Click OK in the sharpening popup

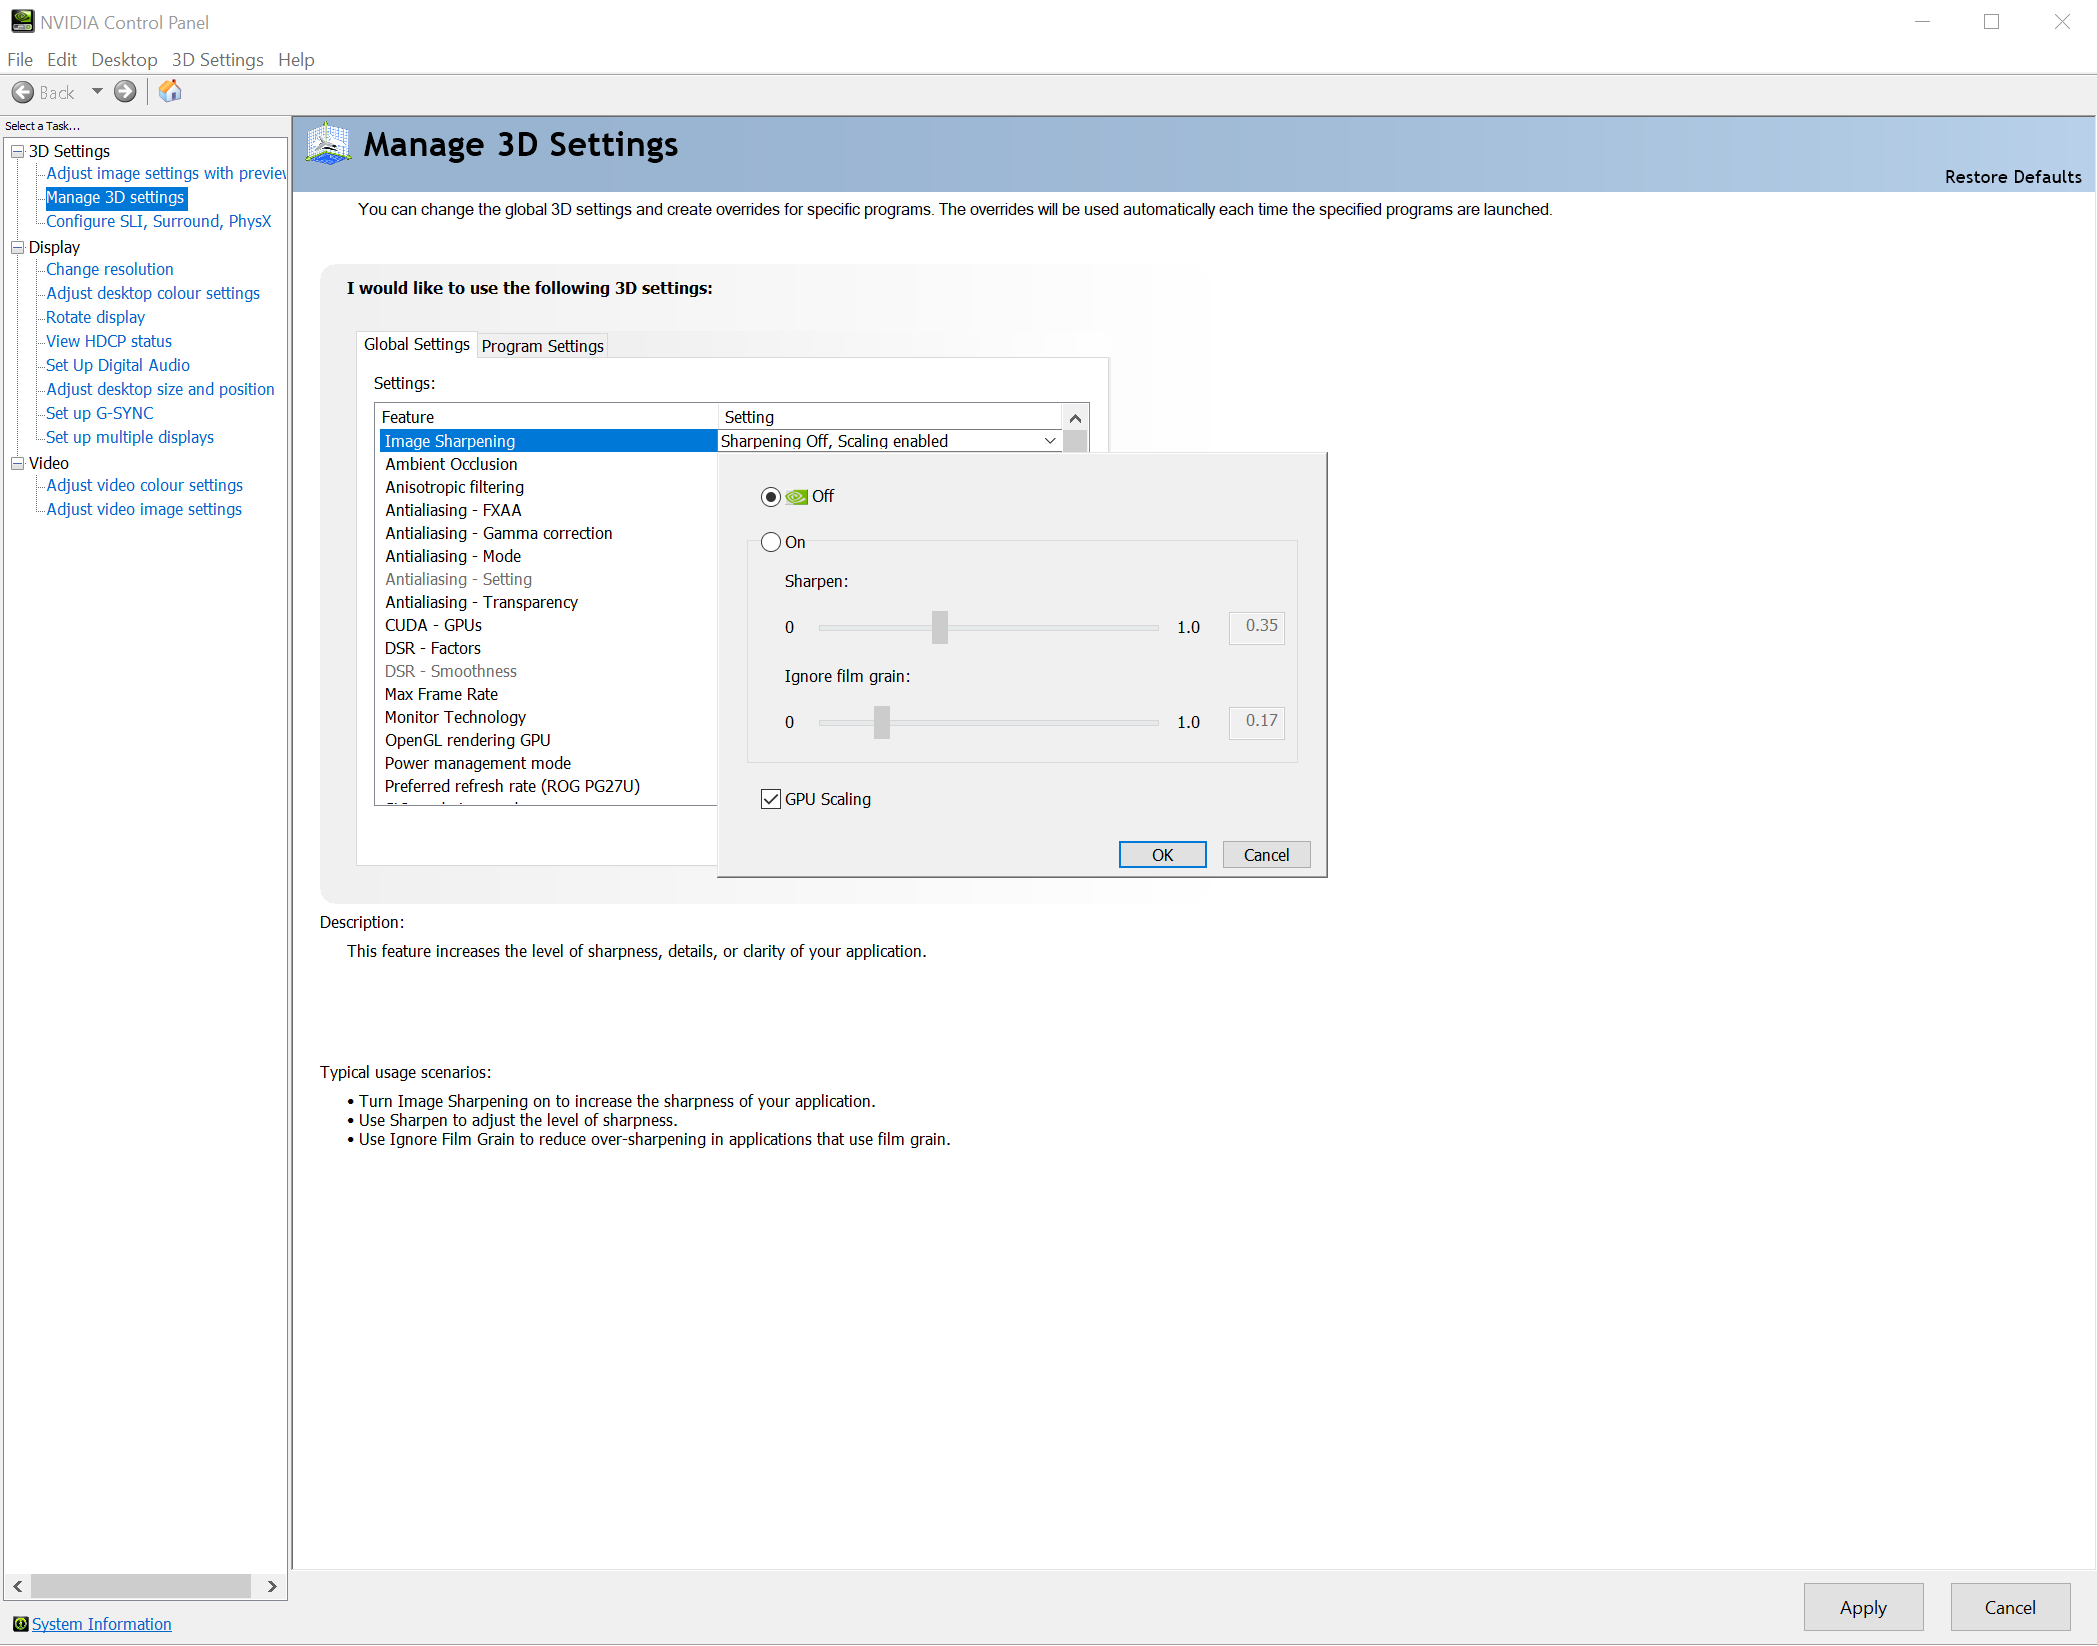point(1162,855)
